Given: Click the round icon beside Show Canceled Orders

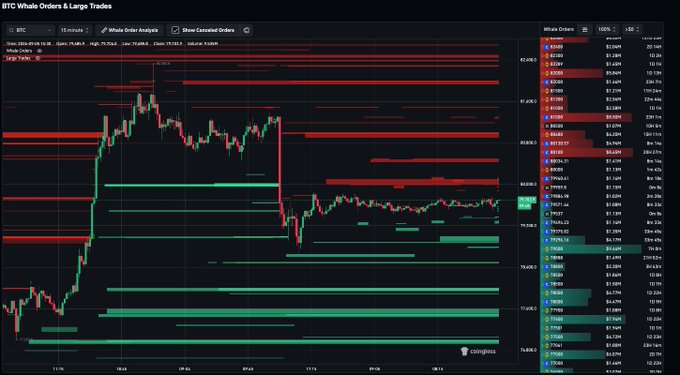Looking at the screenshot, I should point(246,30).
